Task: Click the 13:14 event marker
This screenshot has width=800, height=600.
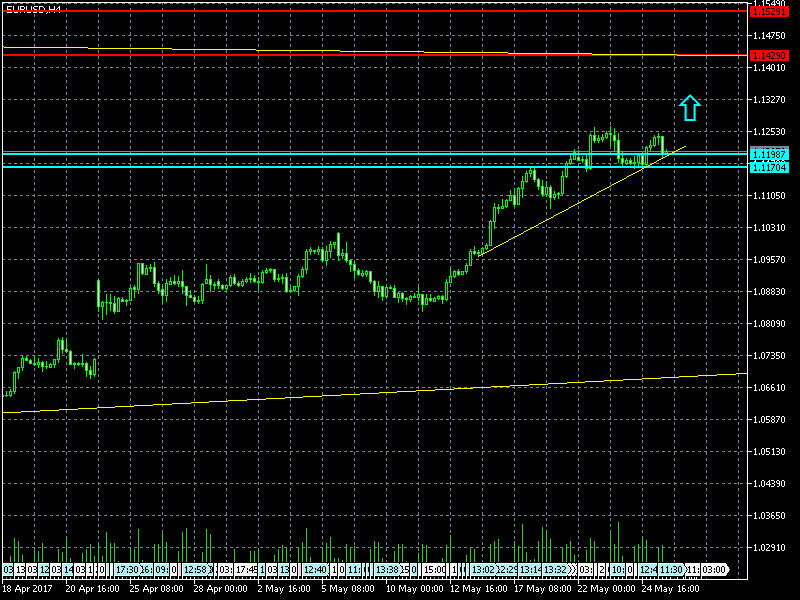Action: click(x=530, y=569)
